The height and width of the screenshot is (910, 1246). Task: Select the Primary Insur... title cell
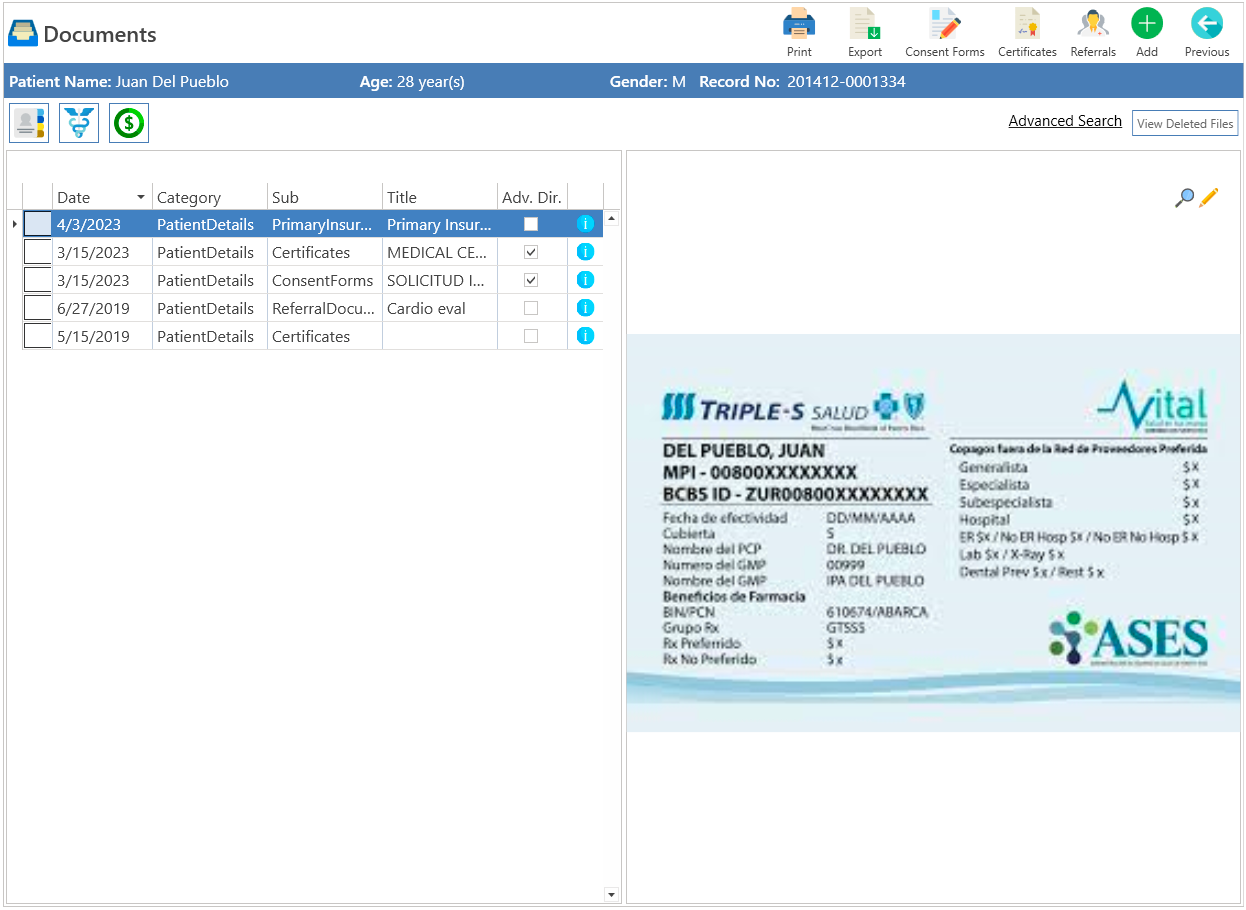[440, 224]
